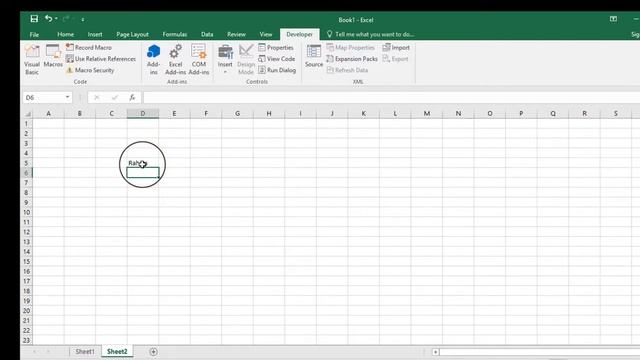Click the Tell me what you want to do box
Screen dimensions: 640x360
(370, 34)
